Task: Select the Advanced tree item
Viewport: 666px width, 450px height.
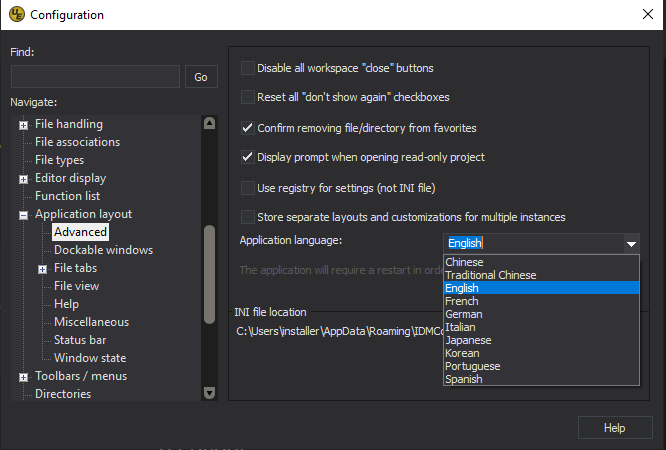Action: [80, 232]
